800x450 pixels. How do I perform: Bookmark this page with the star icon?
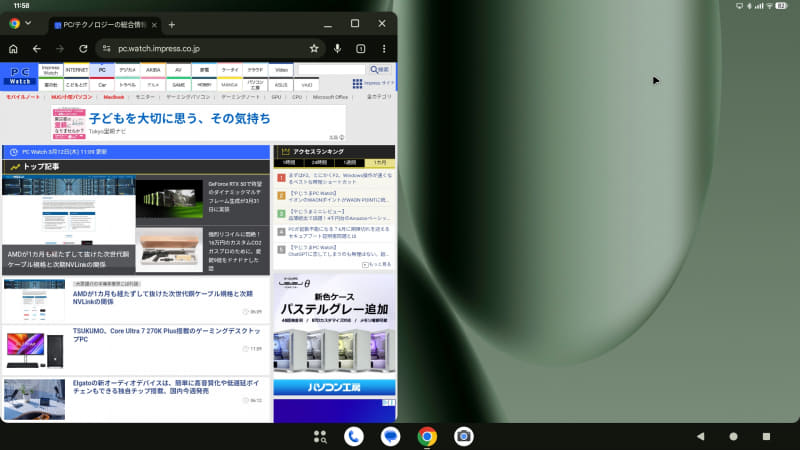tap(314, 48)
